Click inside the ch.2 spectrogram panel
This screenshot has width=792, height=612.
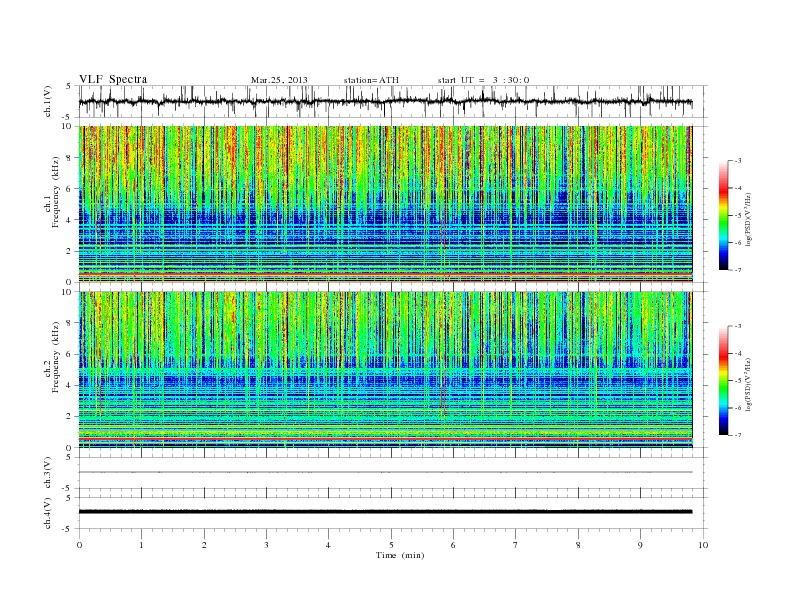point(385,369)
